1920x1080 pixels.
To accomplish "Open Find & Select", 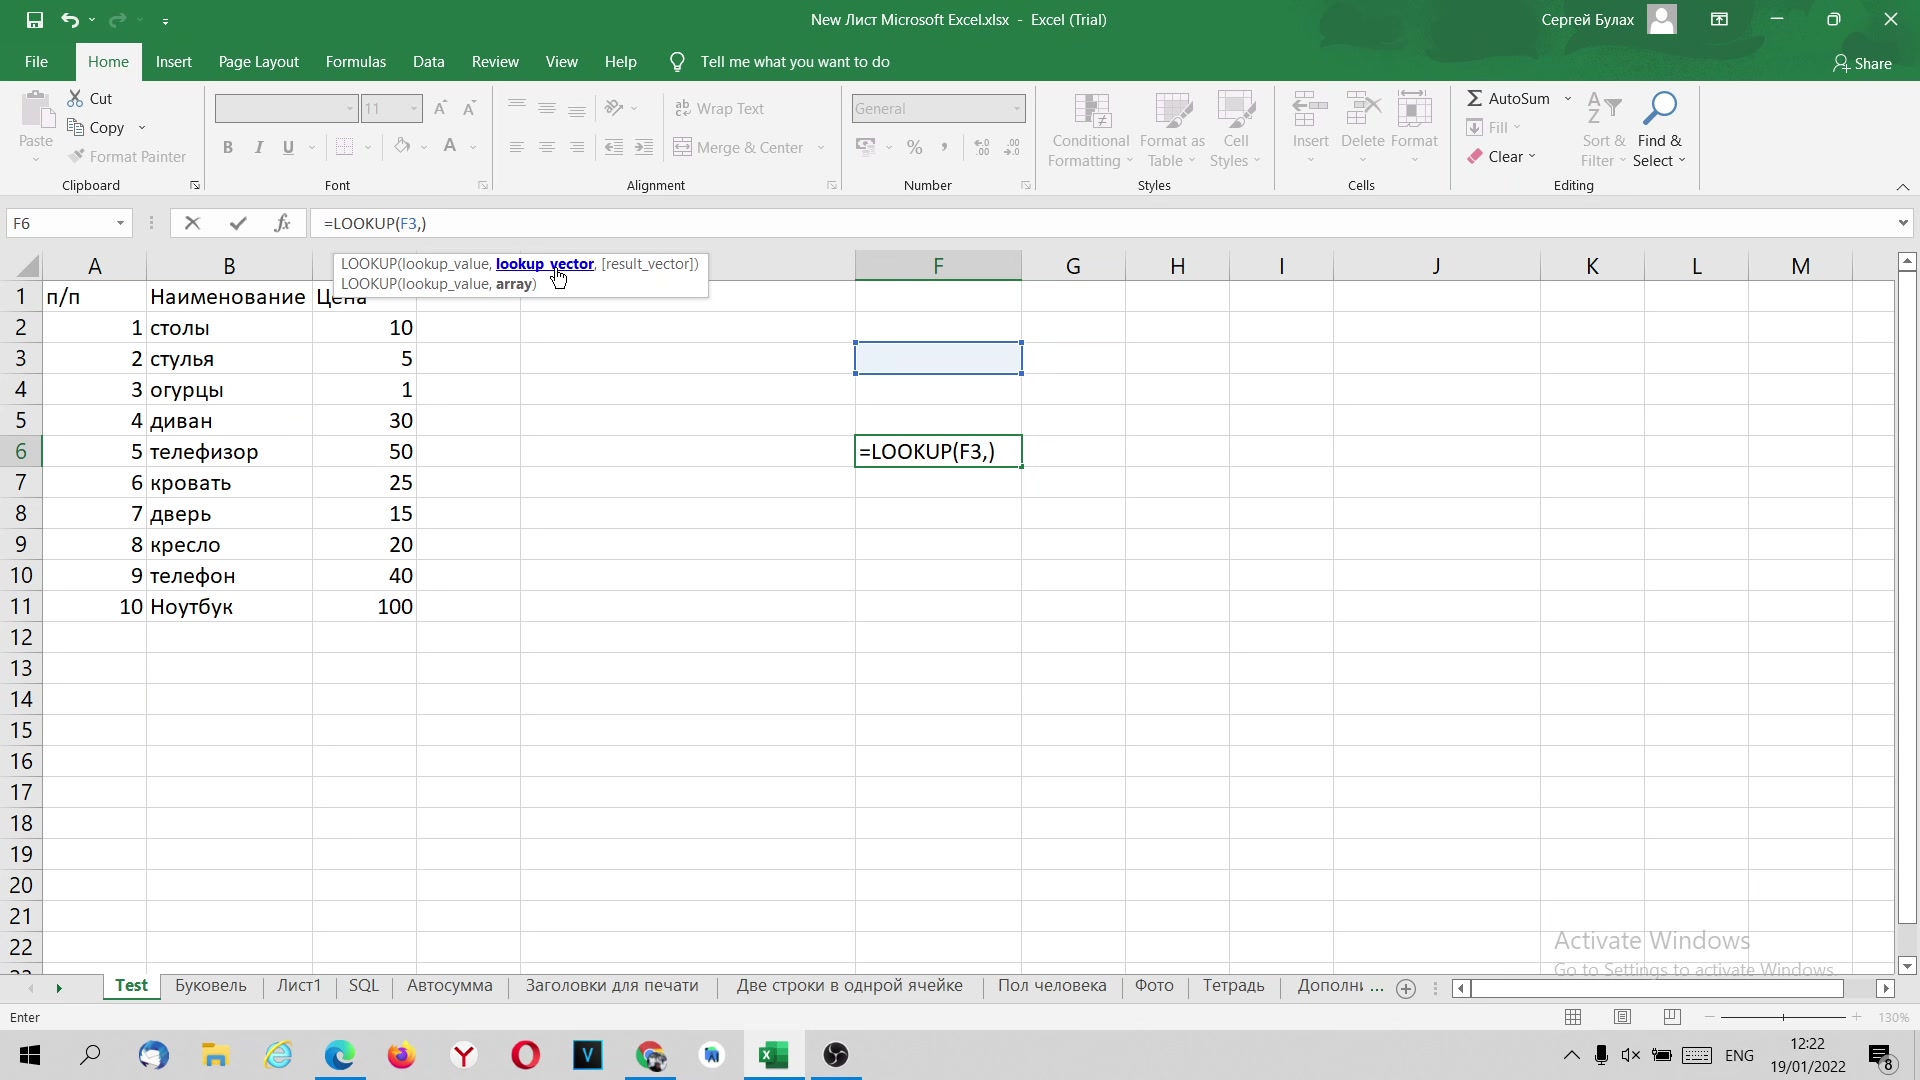I will click(x=1660, y=128).
